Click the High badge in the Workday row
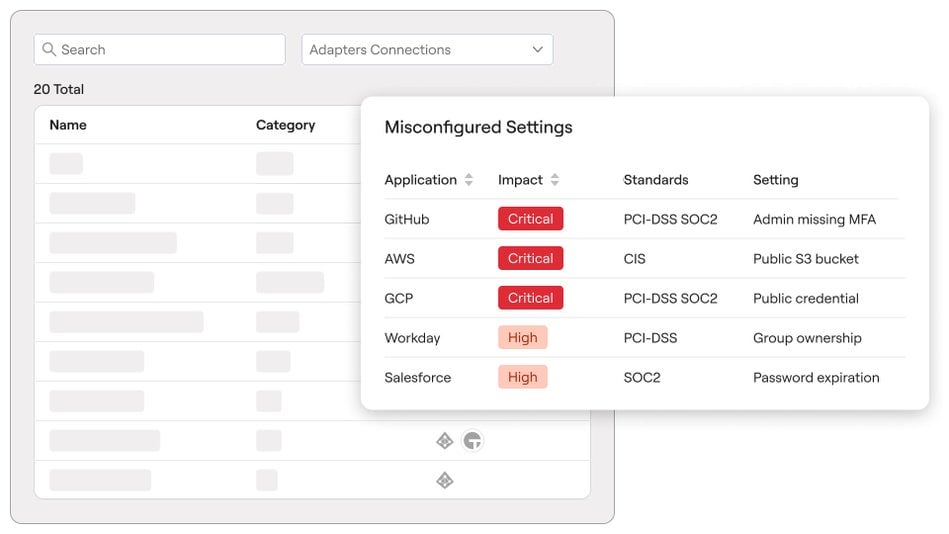949x534 pixels. [522, 338]
